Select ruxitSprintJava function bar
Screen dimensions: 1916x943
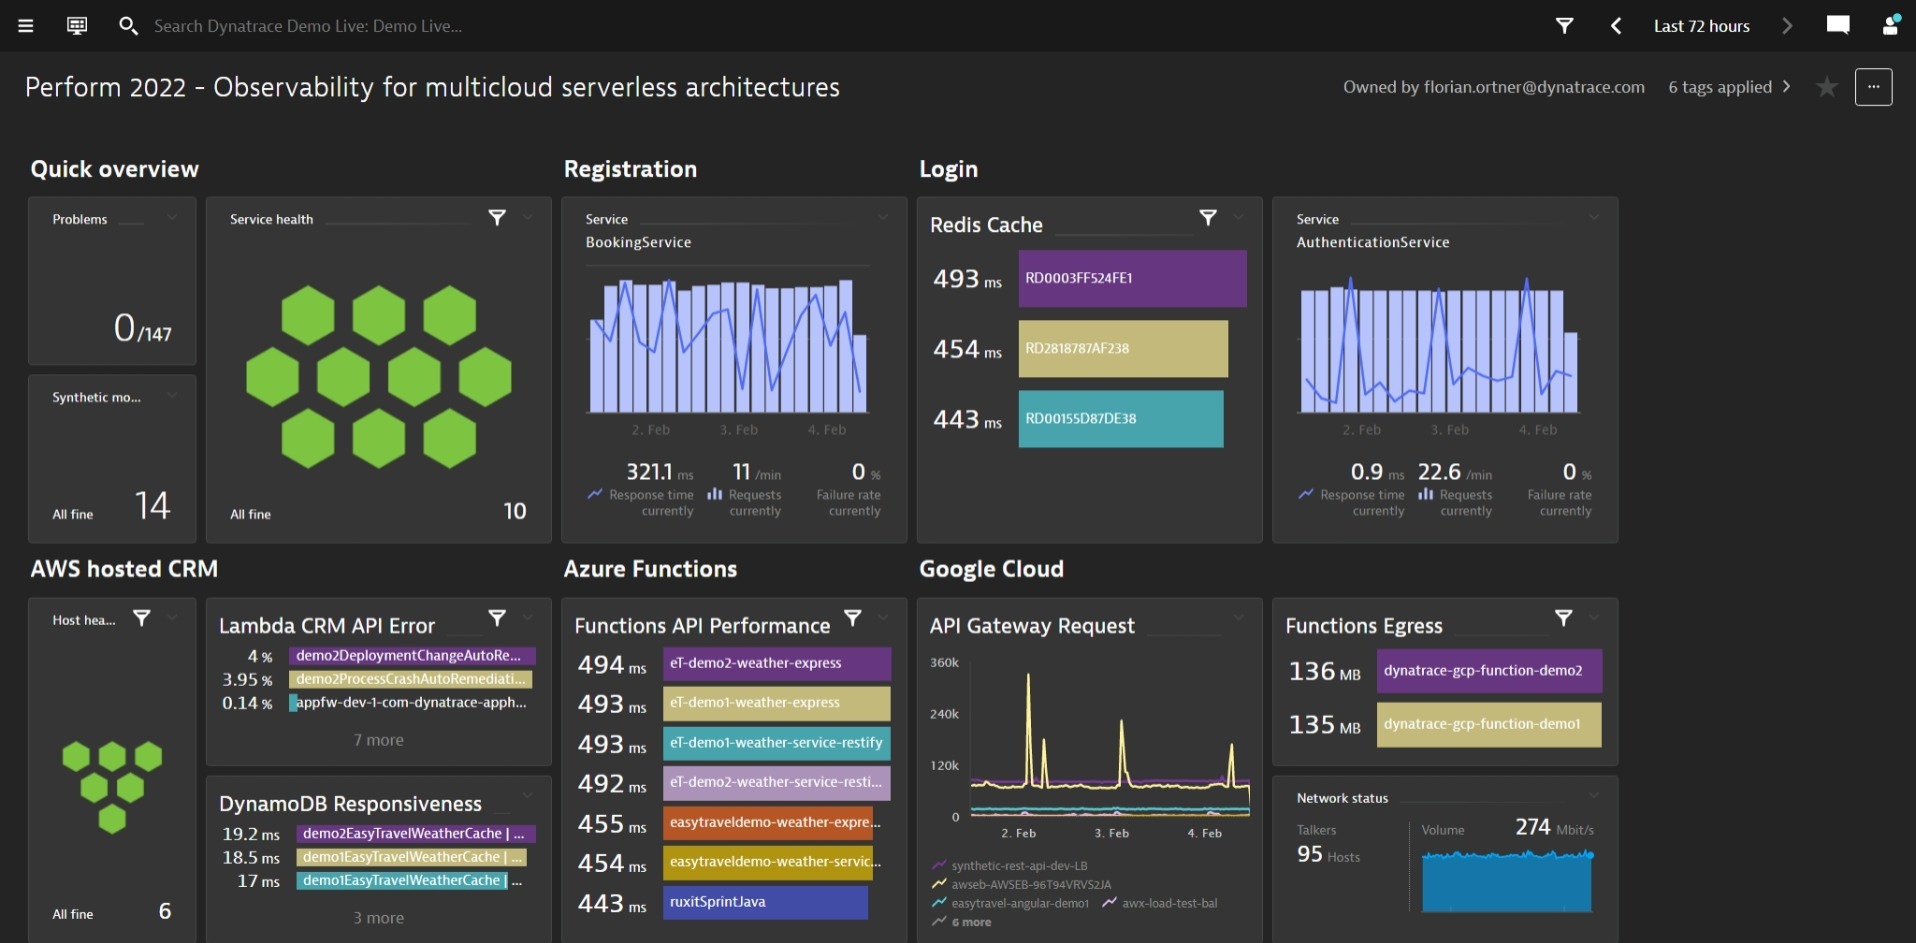(x=765, y=902)
